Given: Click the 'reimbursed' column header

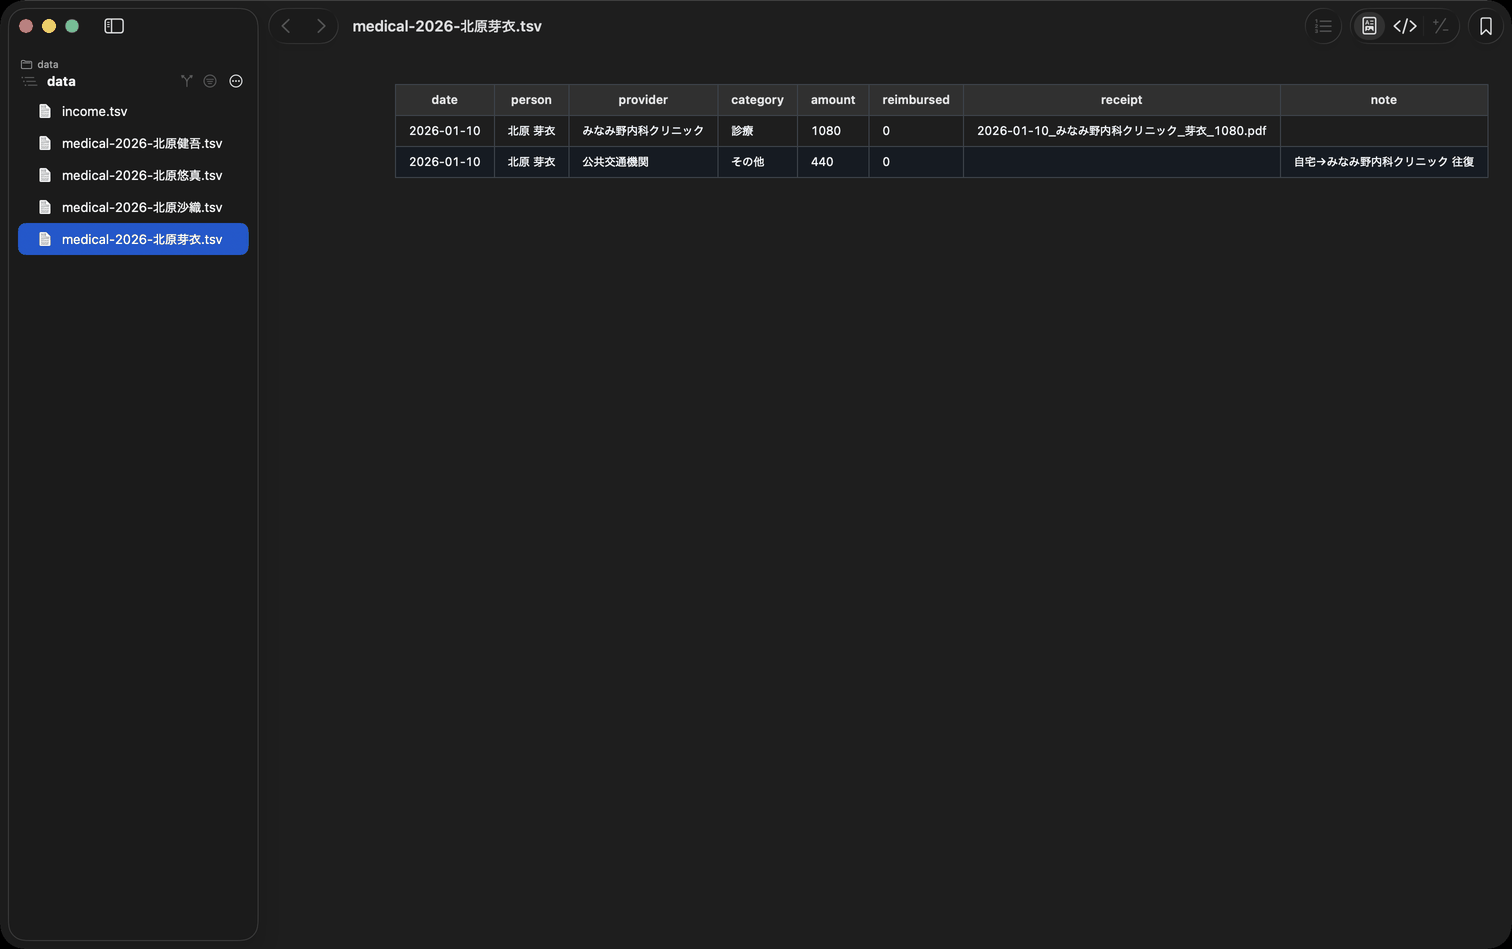Looking at the screenshot, I should (x=916, y=100).
